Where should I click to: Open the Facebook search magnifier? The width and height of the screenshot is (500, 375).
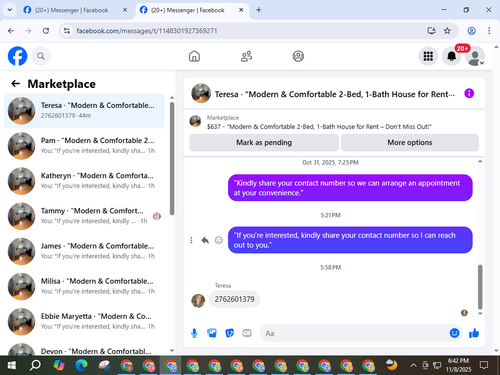point(41,56)
